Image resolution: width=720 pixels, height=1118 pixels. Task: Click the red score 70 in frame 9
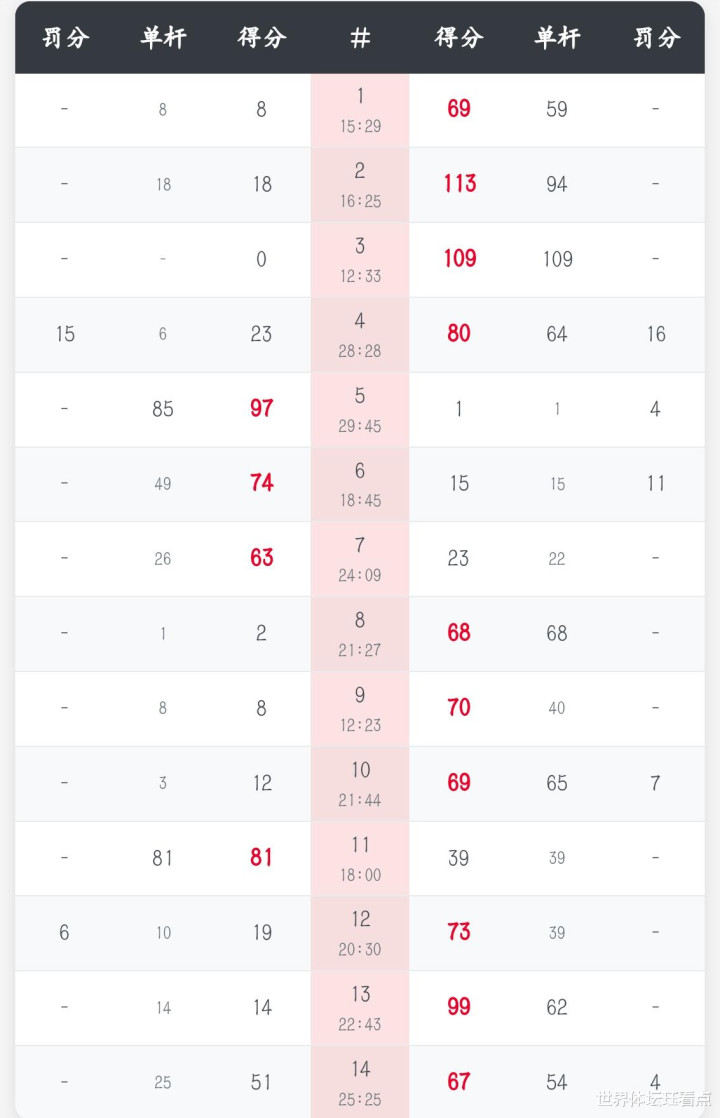click(459, 708)
